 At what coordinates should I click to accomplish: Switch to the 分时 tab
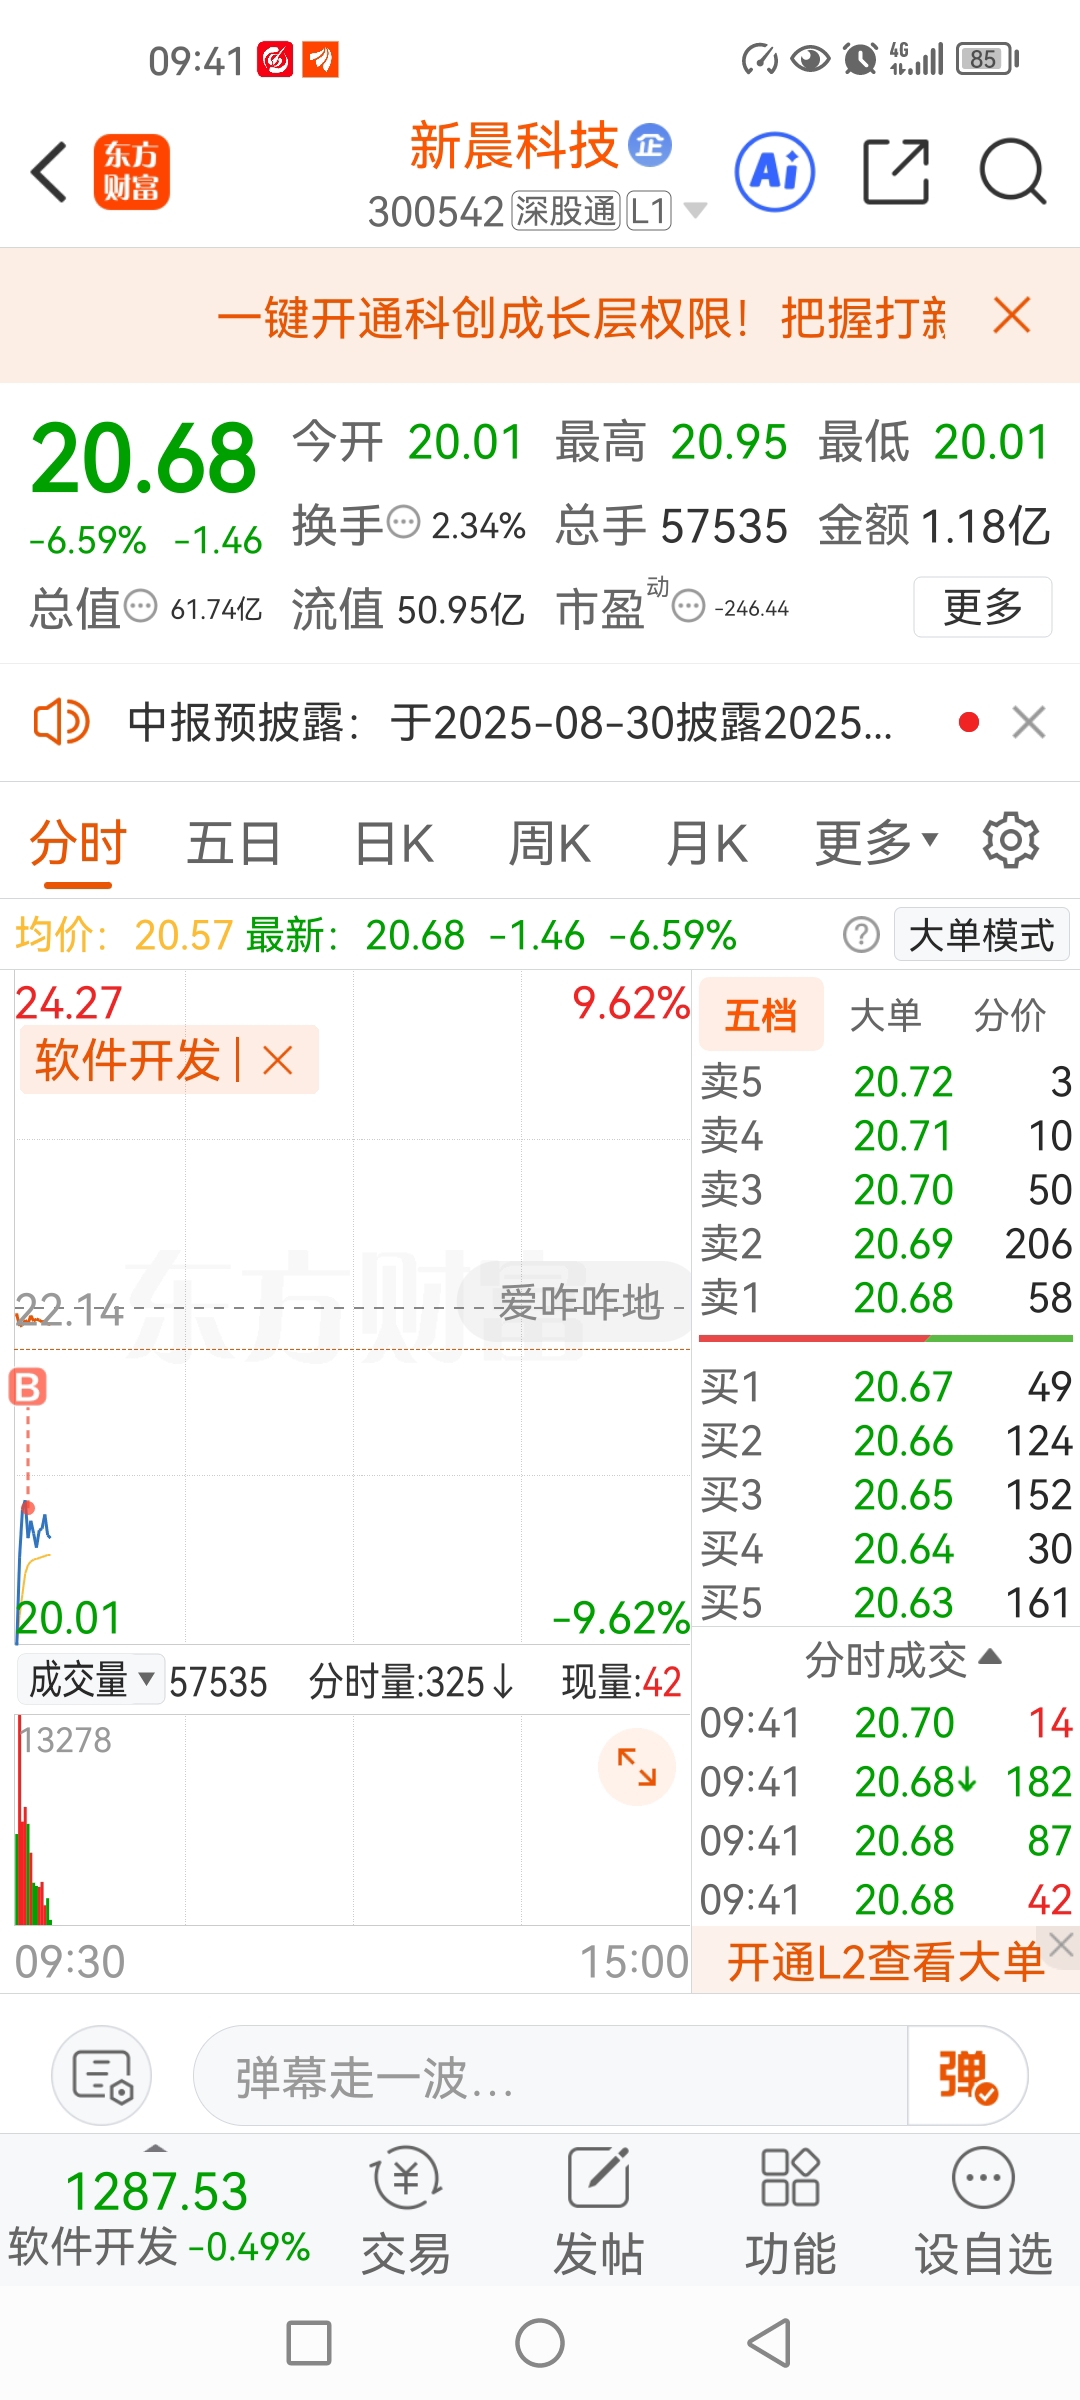pyautogui.click(x=78, y=842)
